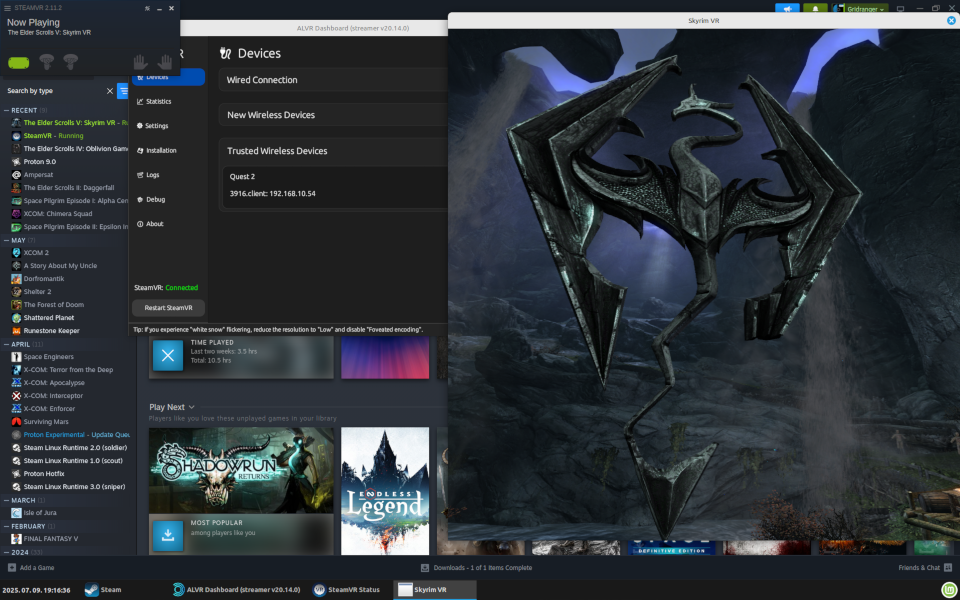Open Steam announcements megaphone icon
The height and width of the screenshot is (600, 960).
coord(787,9)
